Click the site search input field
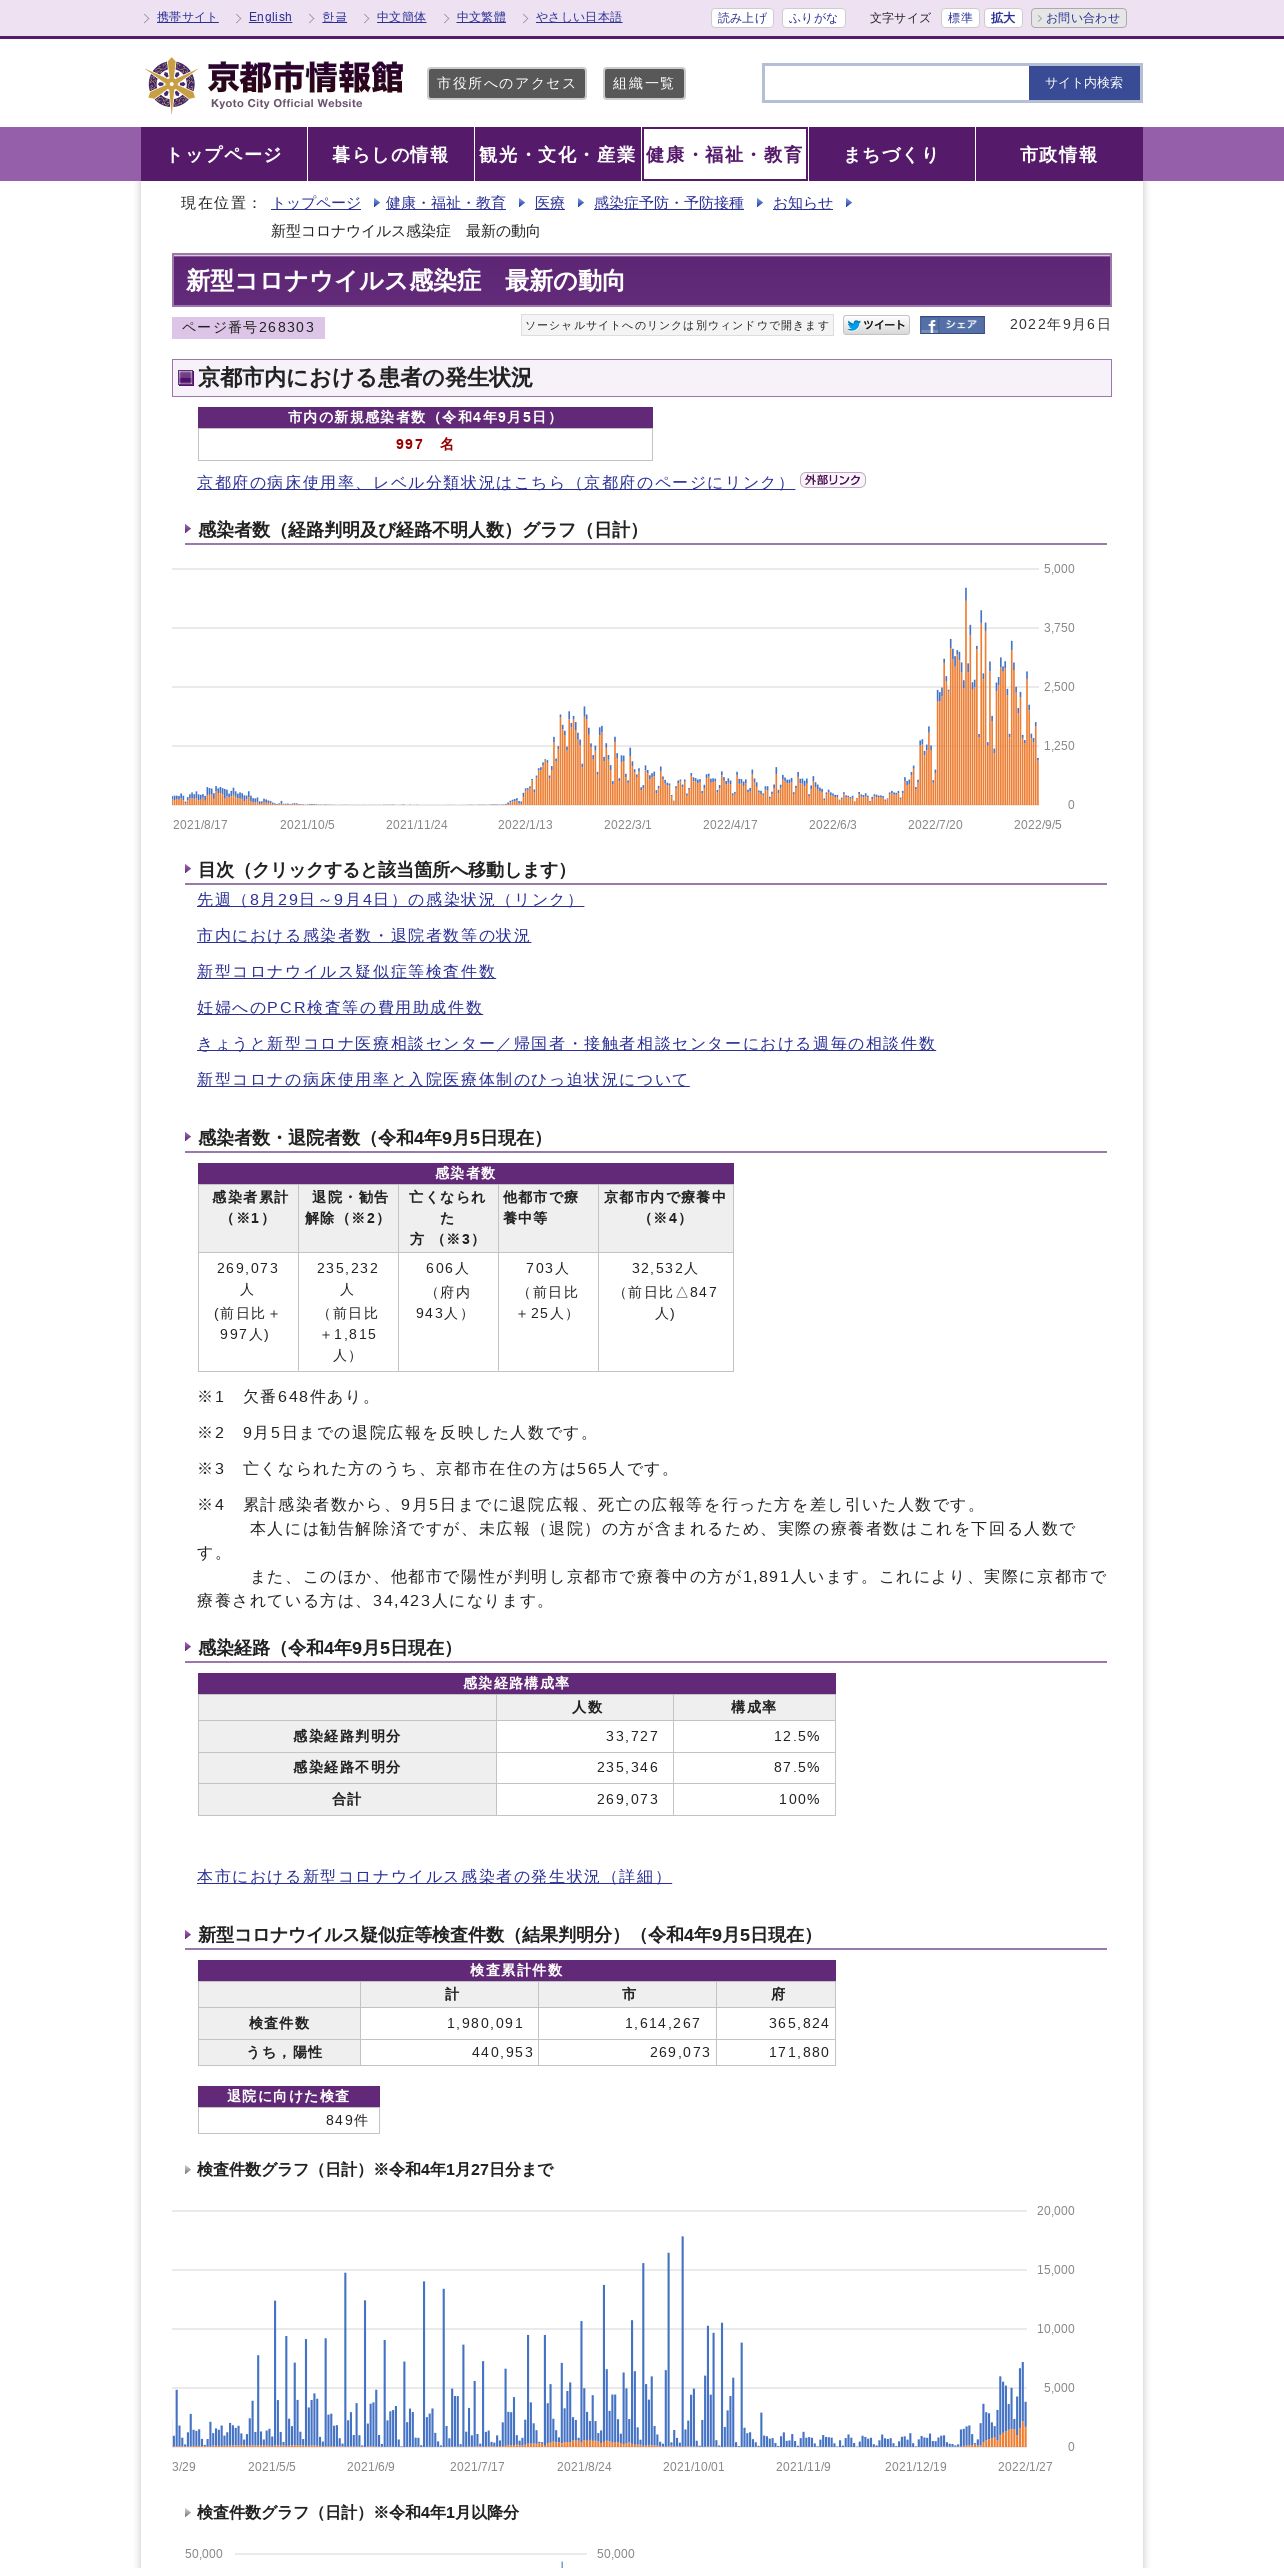This screenshot has height=2568, width=1284. (896, 83)
